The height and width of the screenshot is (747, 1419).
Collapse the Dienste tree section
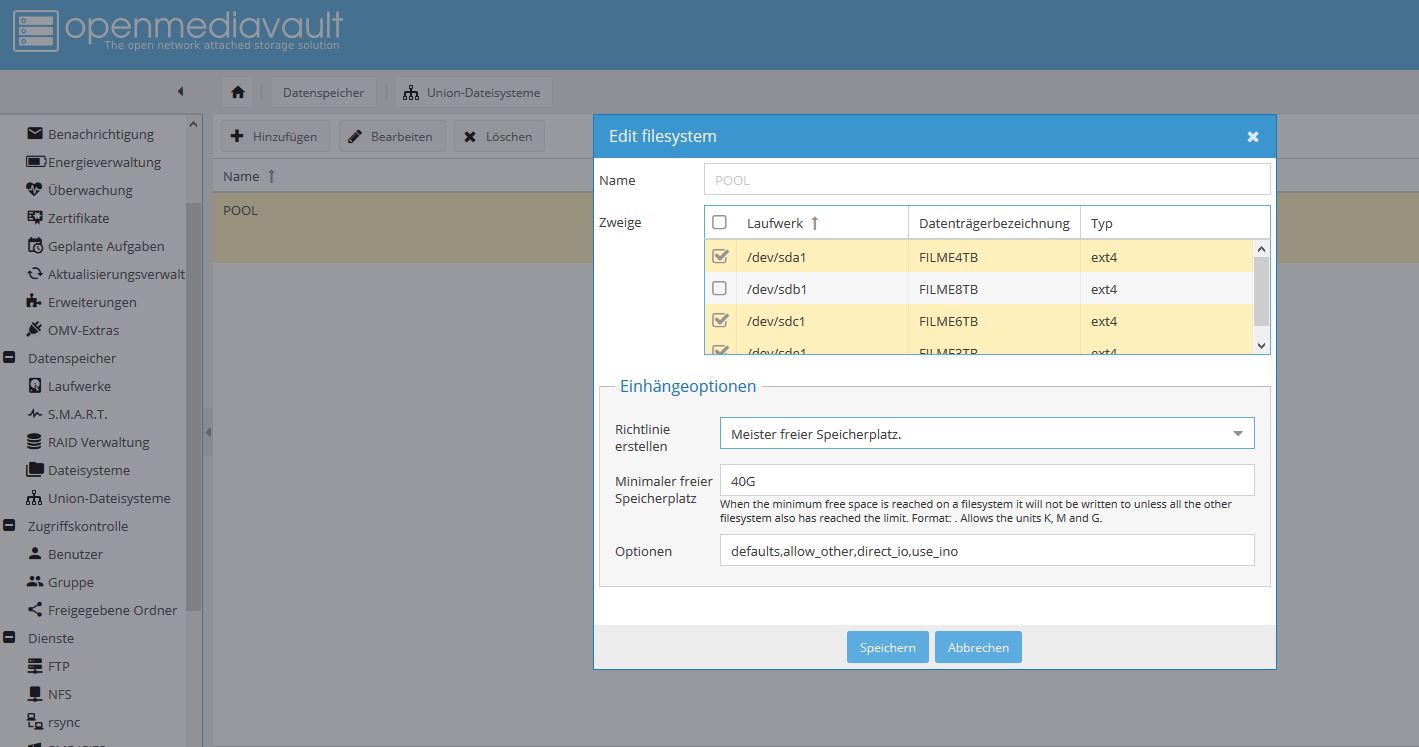[x=9, y=637]
